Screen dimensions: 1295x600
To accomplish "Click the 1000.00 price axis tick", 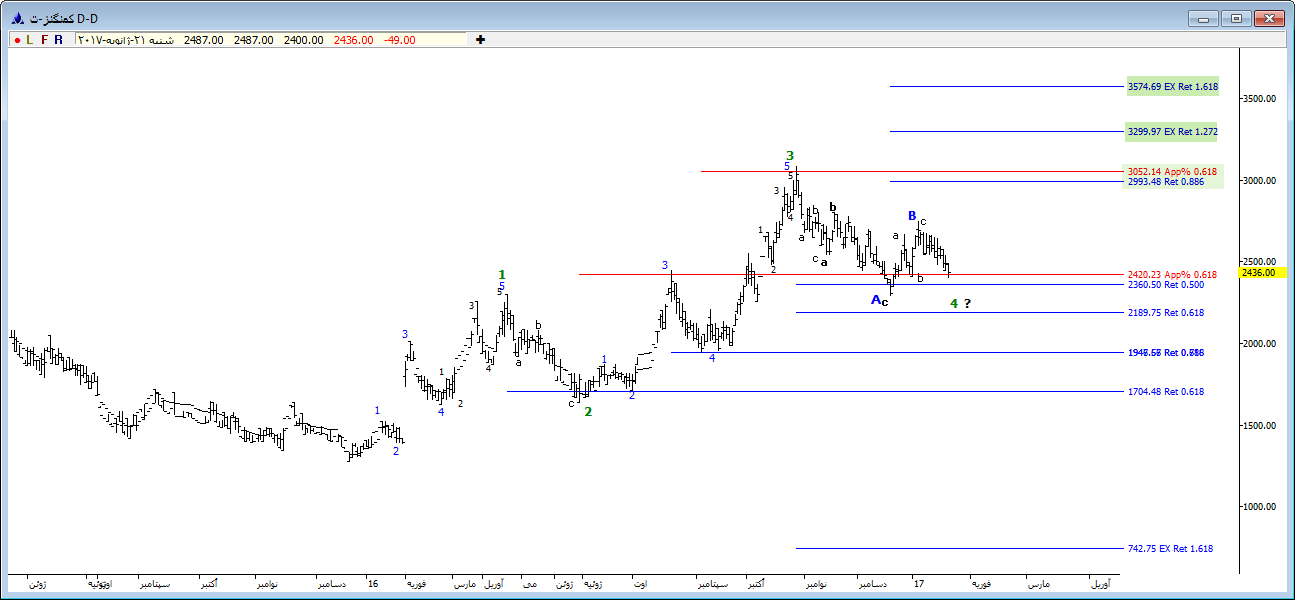I will click(x=1259, y=507).
